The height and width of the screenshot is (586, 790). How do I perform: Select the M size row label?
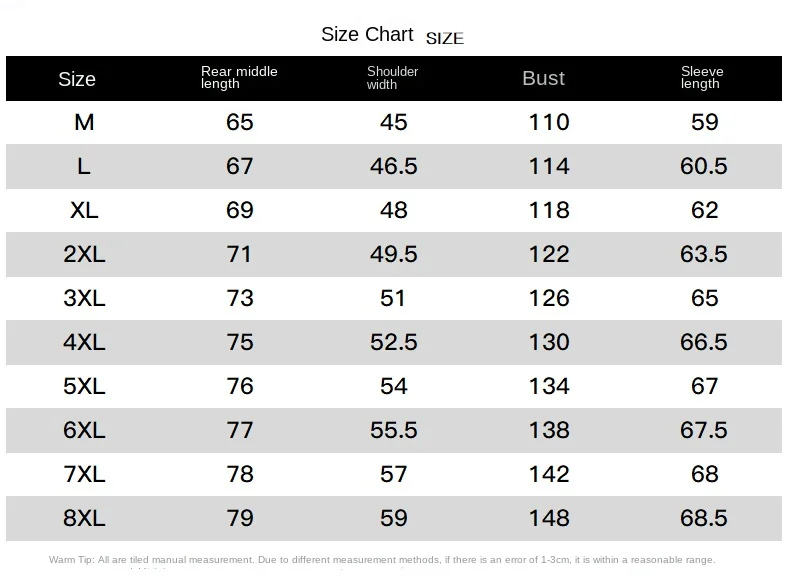84,122
